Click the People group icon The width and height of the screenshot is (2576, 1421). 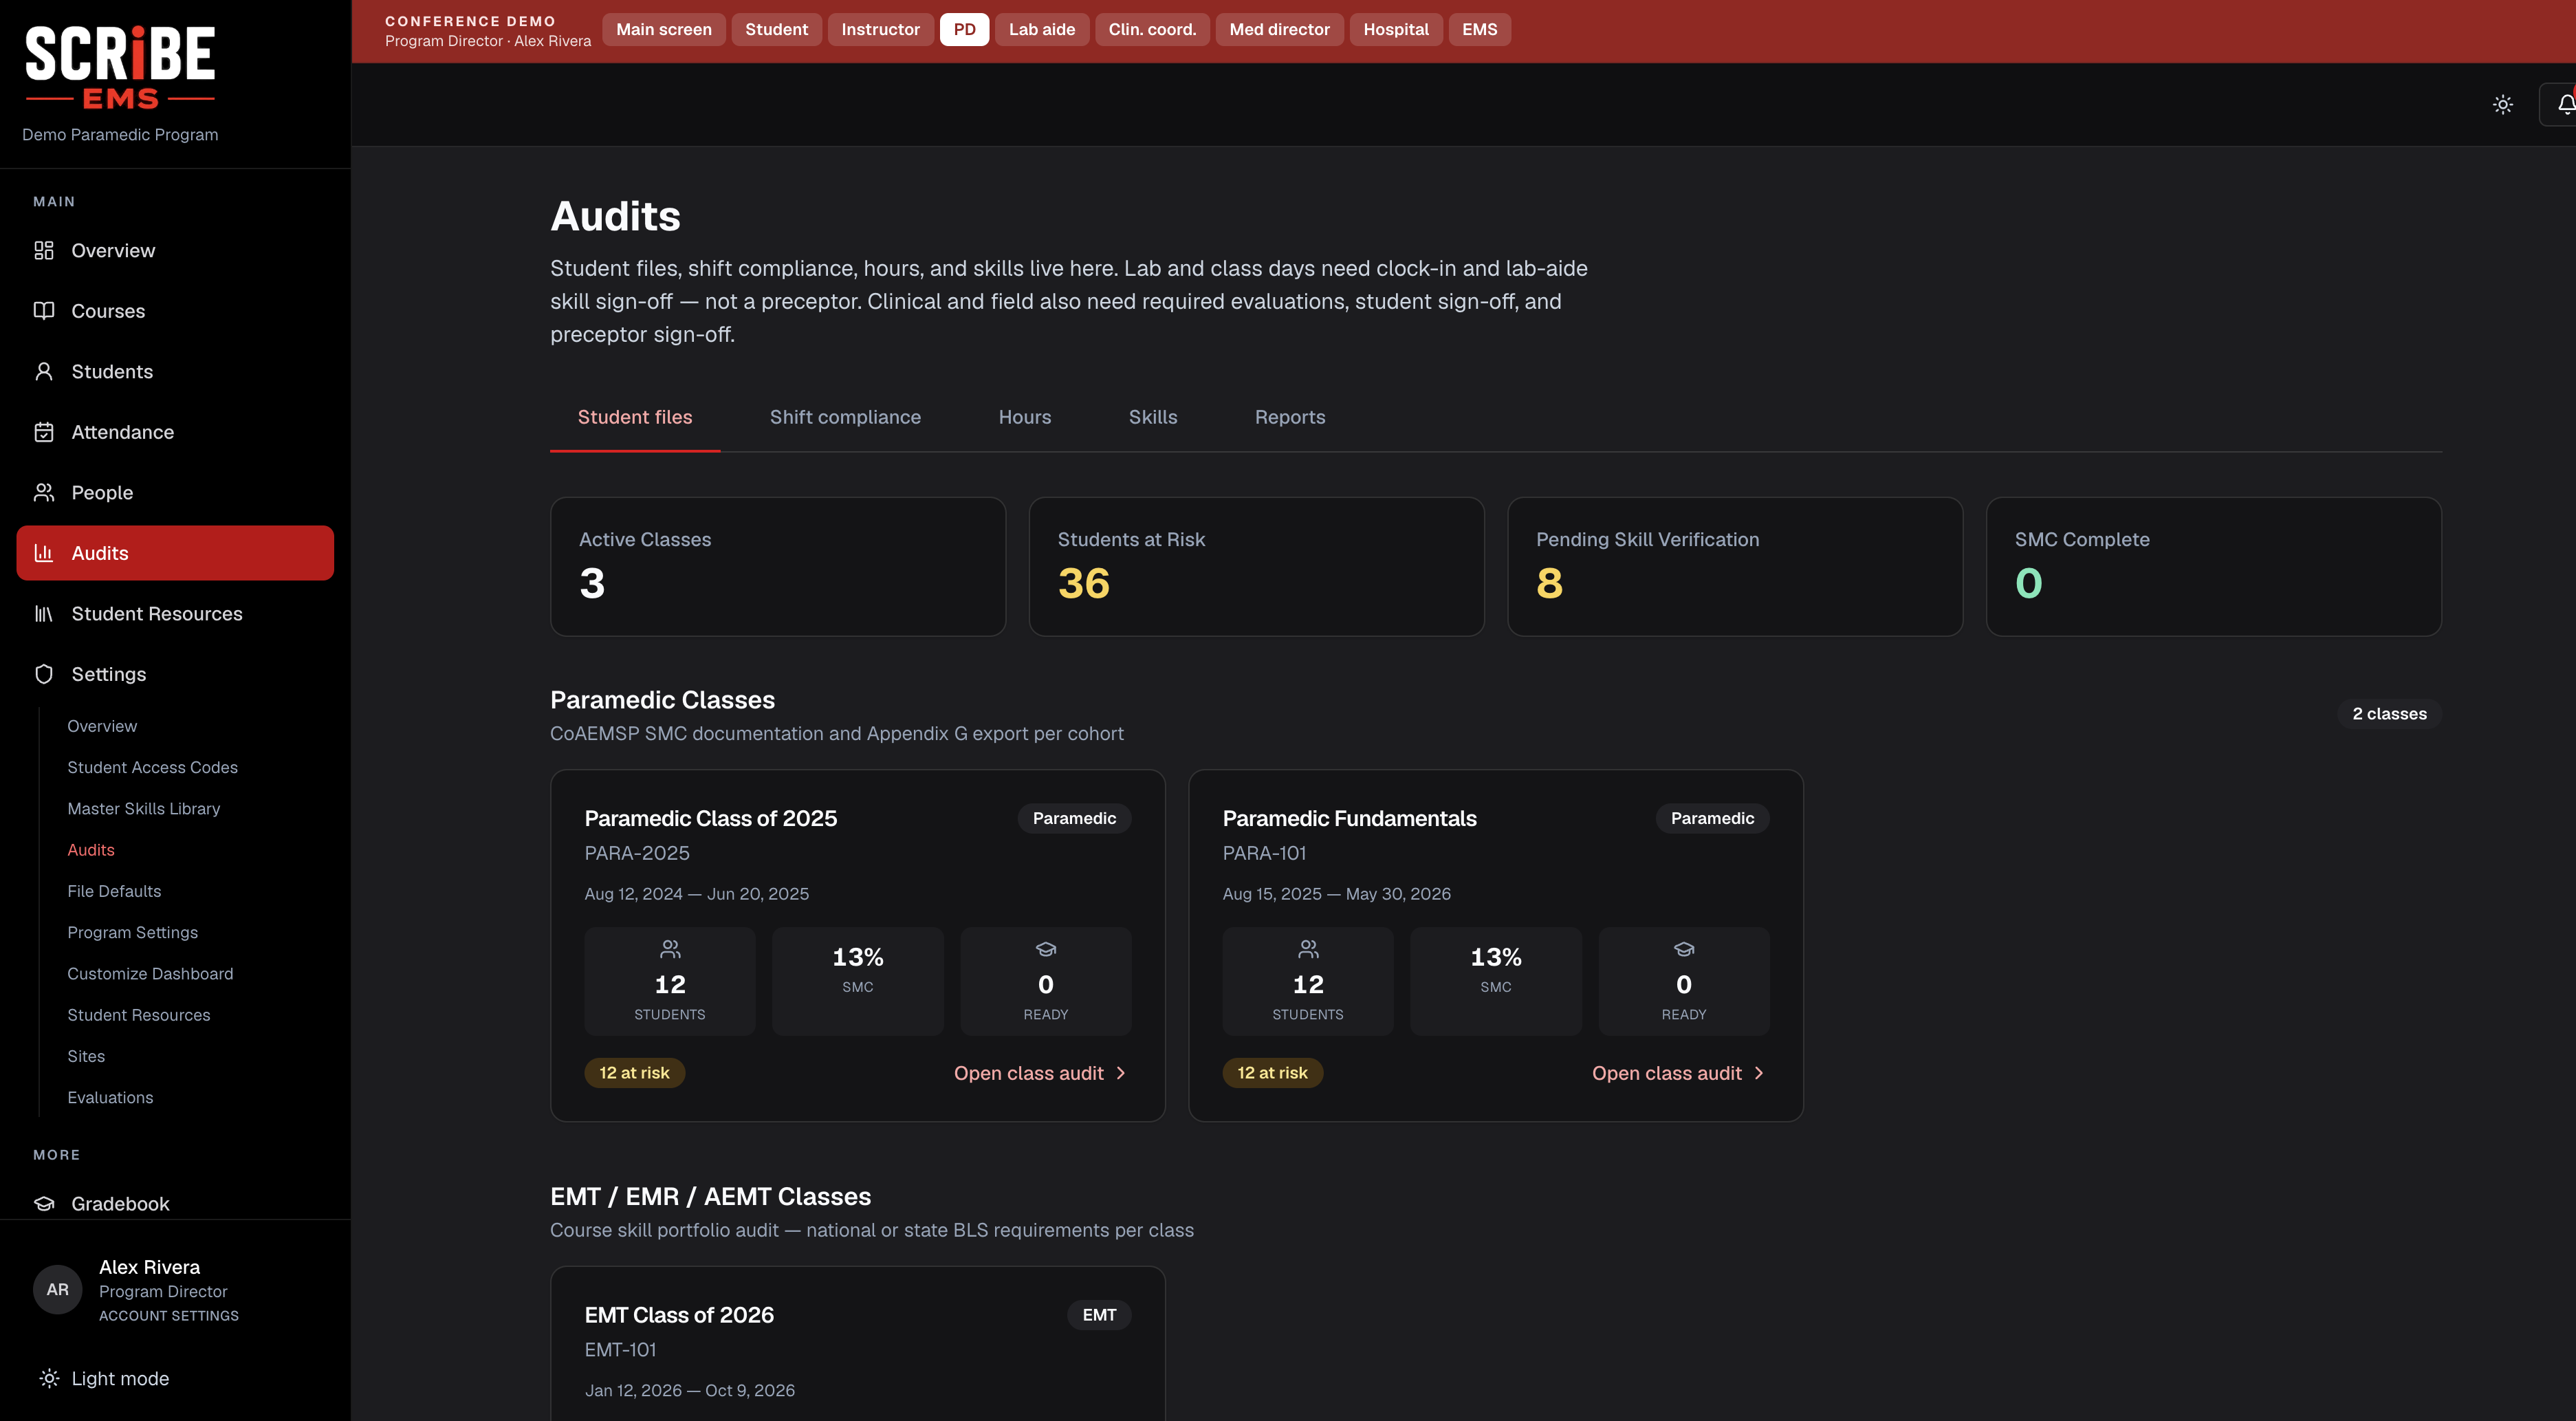[44, 492]
